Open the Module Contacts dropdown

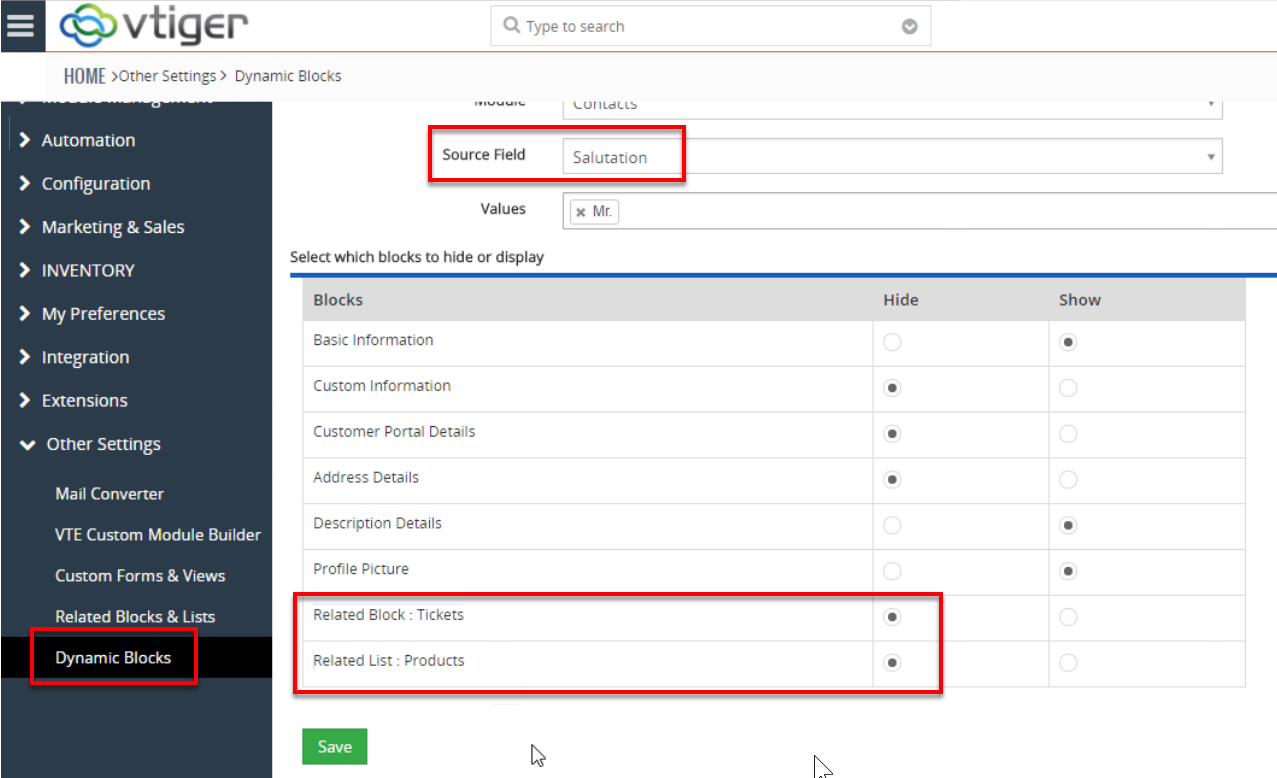click(x=892, y=106)
